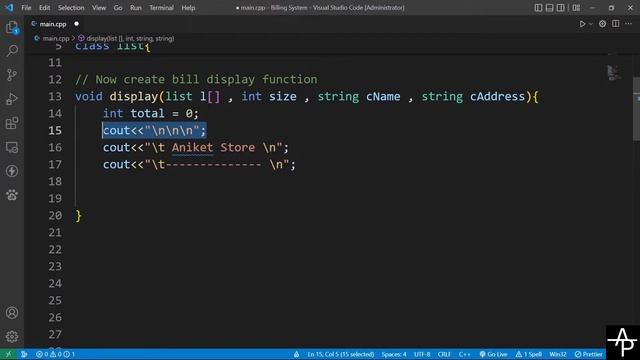Toggle the secondary side bar layout icon
Image resolution: width=640 pixels, height=360 pixels.
[x=561, y=8]
